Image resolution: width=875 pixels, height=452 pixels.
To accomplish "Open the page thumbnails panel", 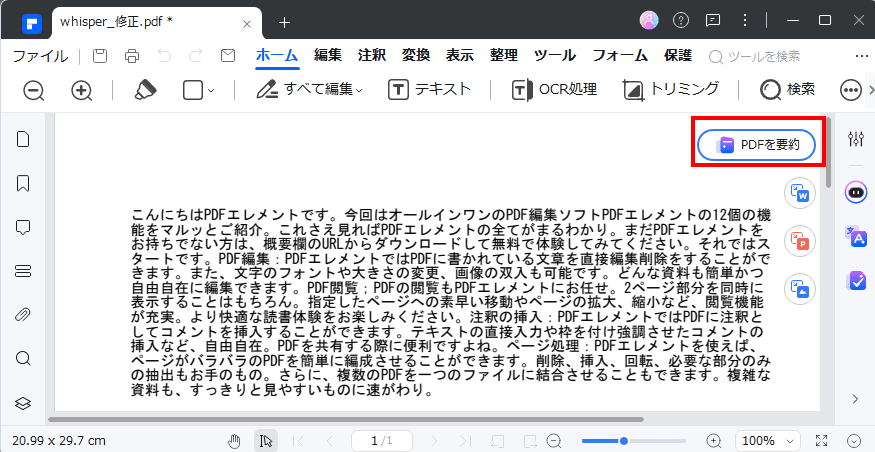I will 23,139.
